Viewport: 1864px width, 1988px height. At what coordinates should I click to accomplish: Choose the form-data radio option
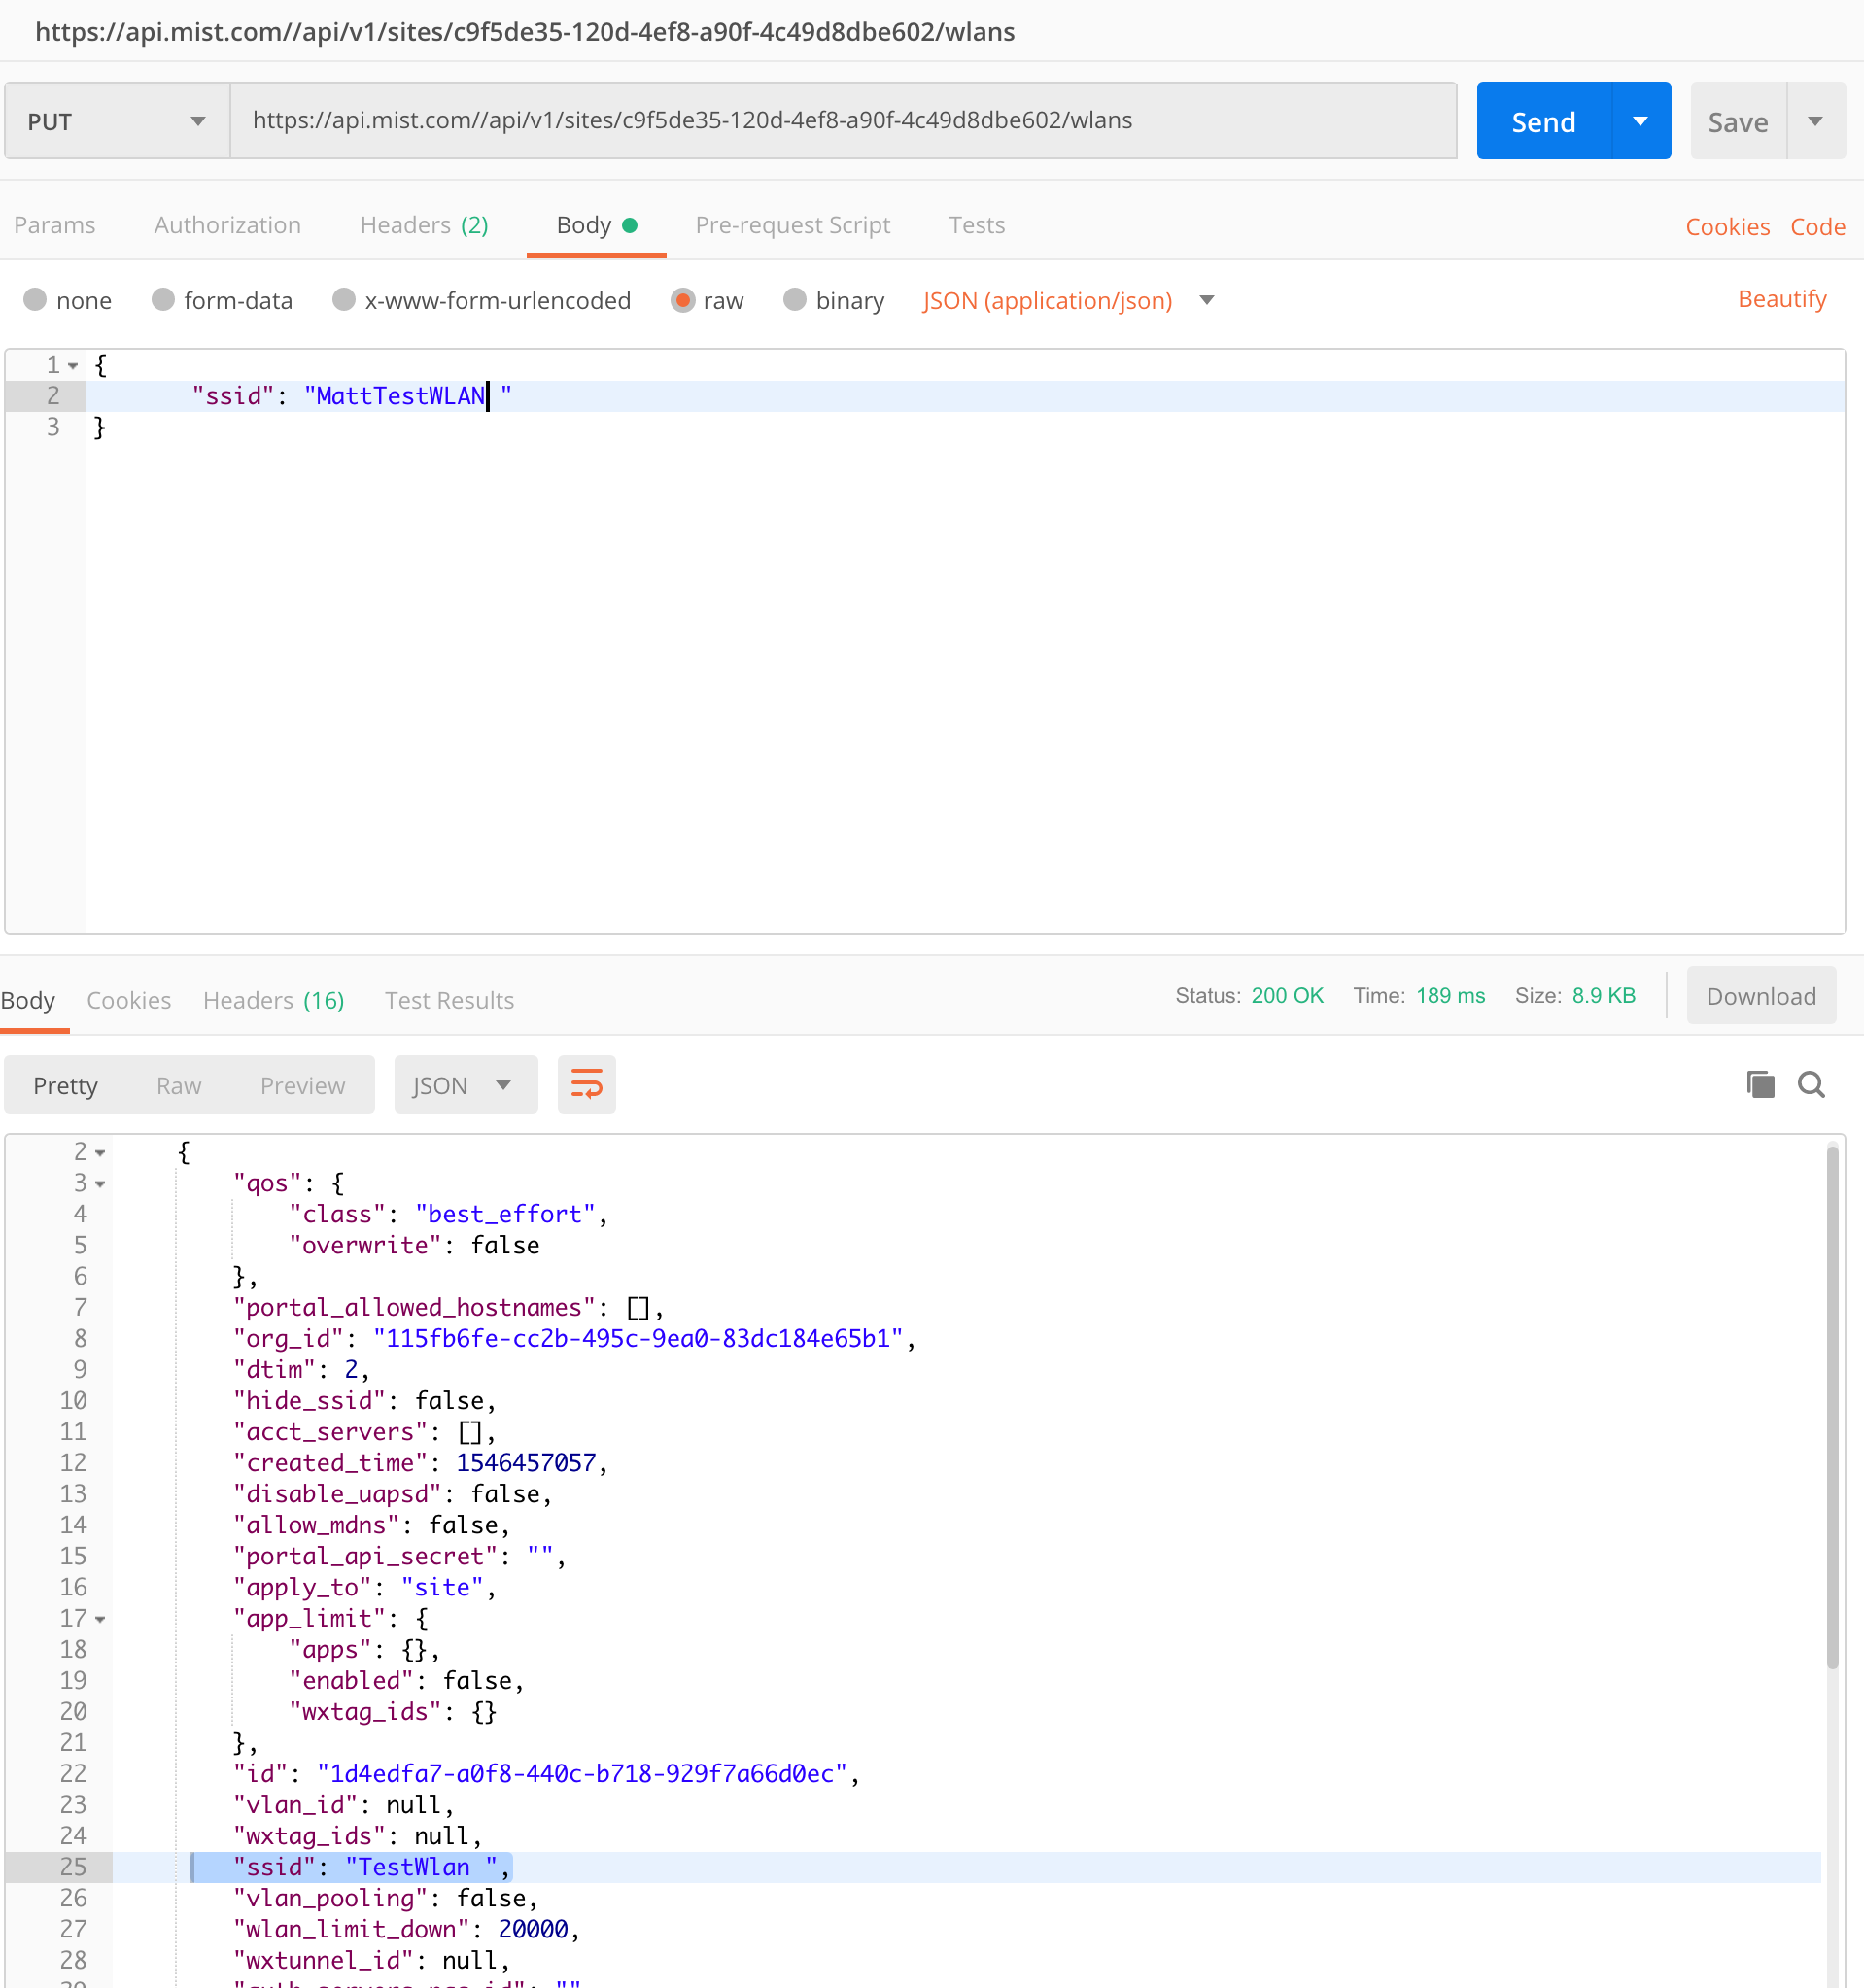pos(163,300)
